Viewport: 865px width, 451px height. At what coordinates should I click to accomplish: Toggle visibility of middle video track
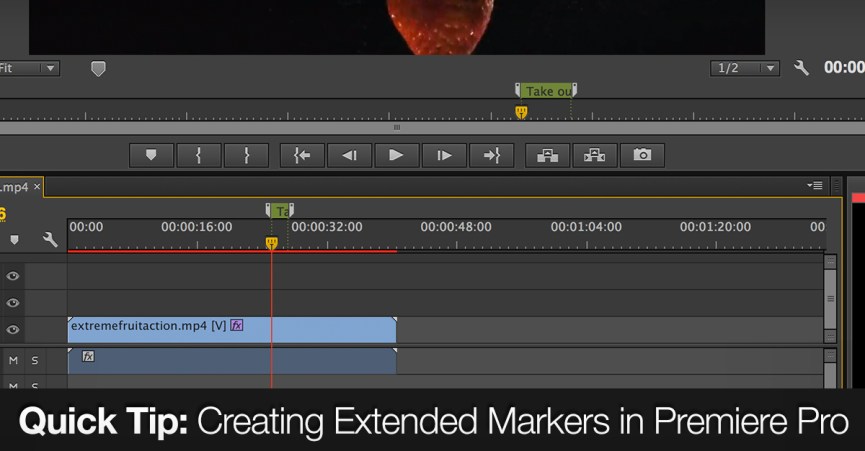(x=13, y=303)
